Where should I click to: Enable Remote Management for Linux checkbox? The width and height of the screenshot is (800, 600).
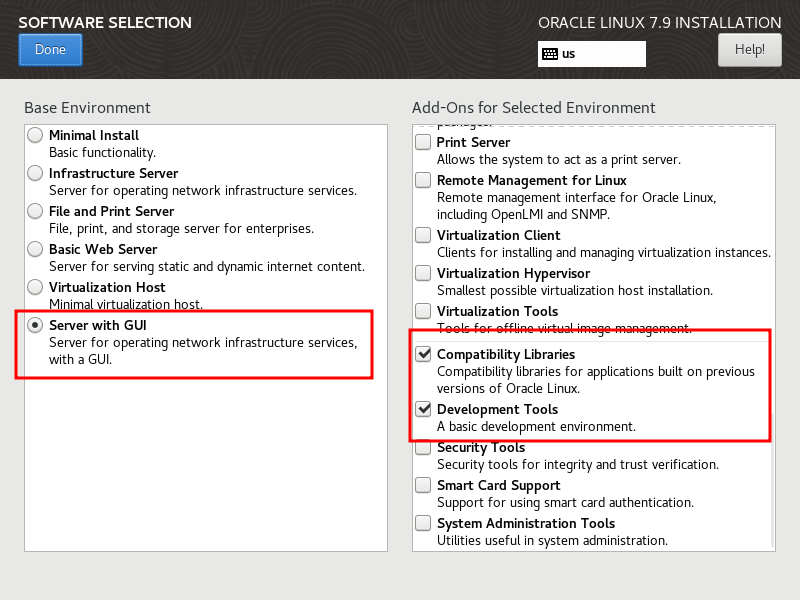[x=423, y=180]
